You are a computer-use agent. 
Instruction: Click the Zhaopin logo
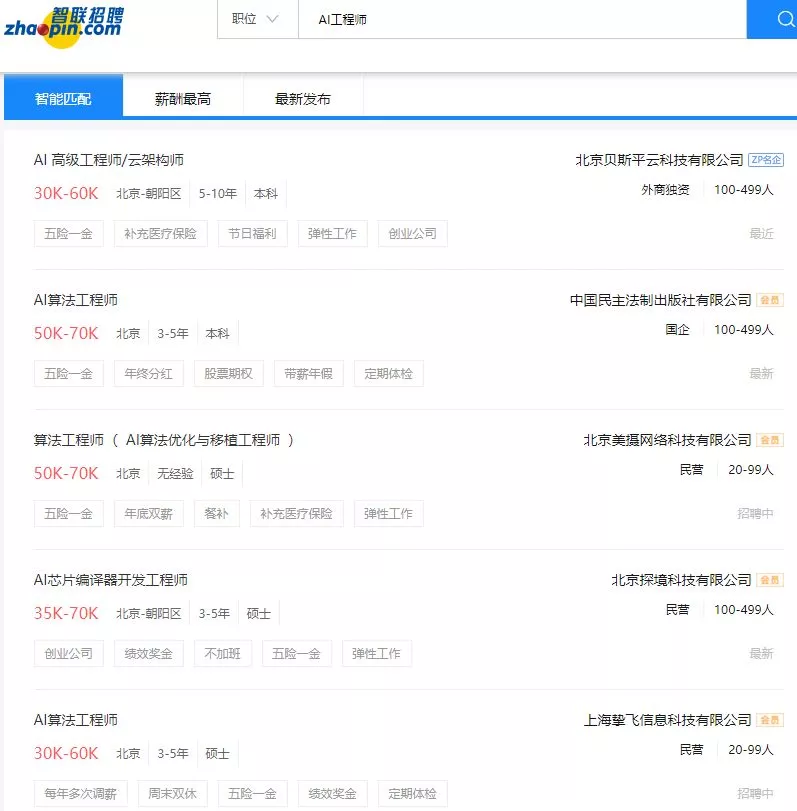(62, 20)
